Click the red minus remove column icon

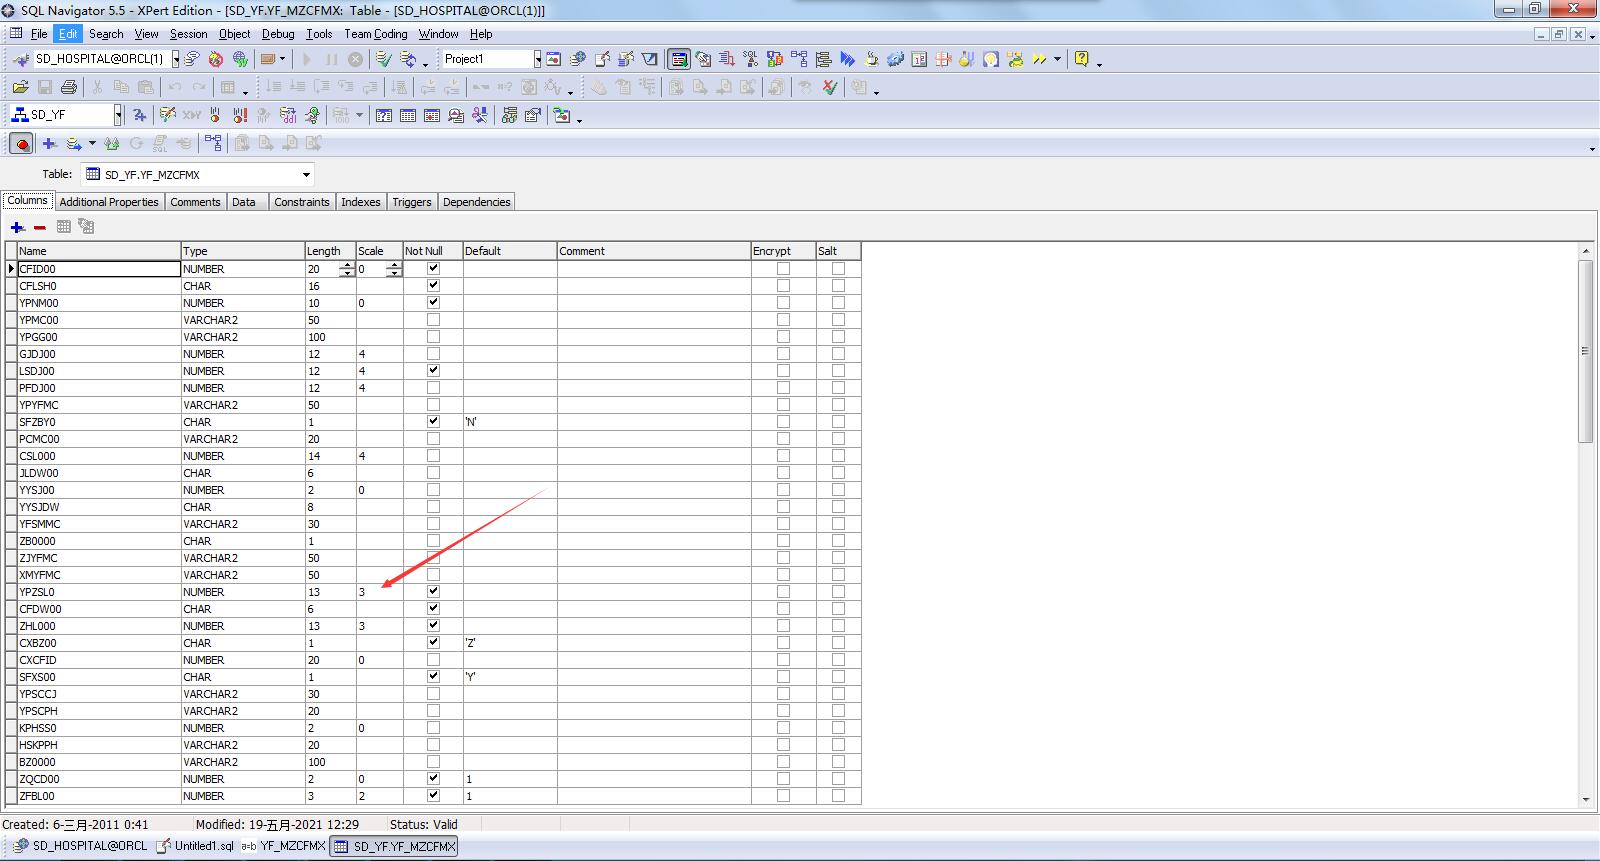[x=39, y=227]
